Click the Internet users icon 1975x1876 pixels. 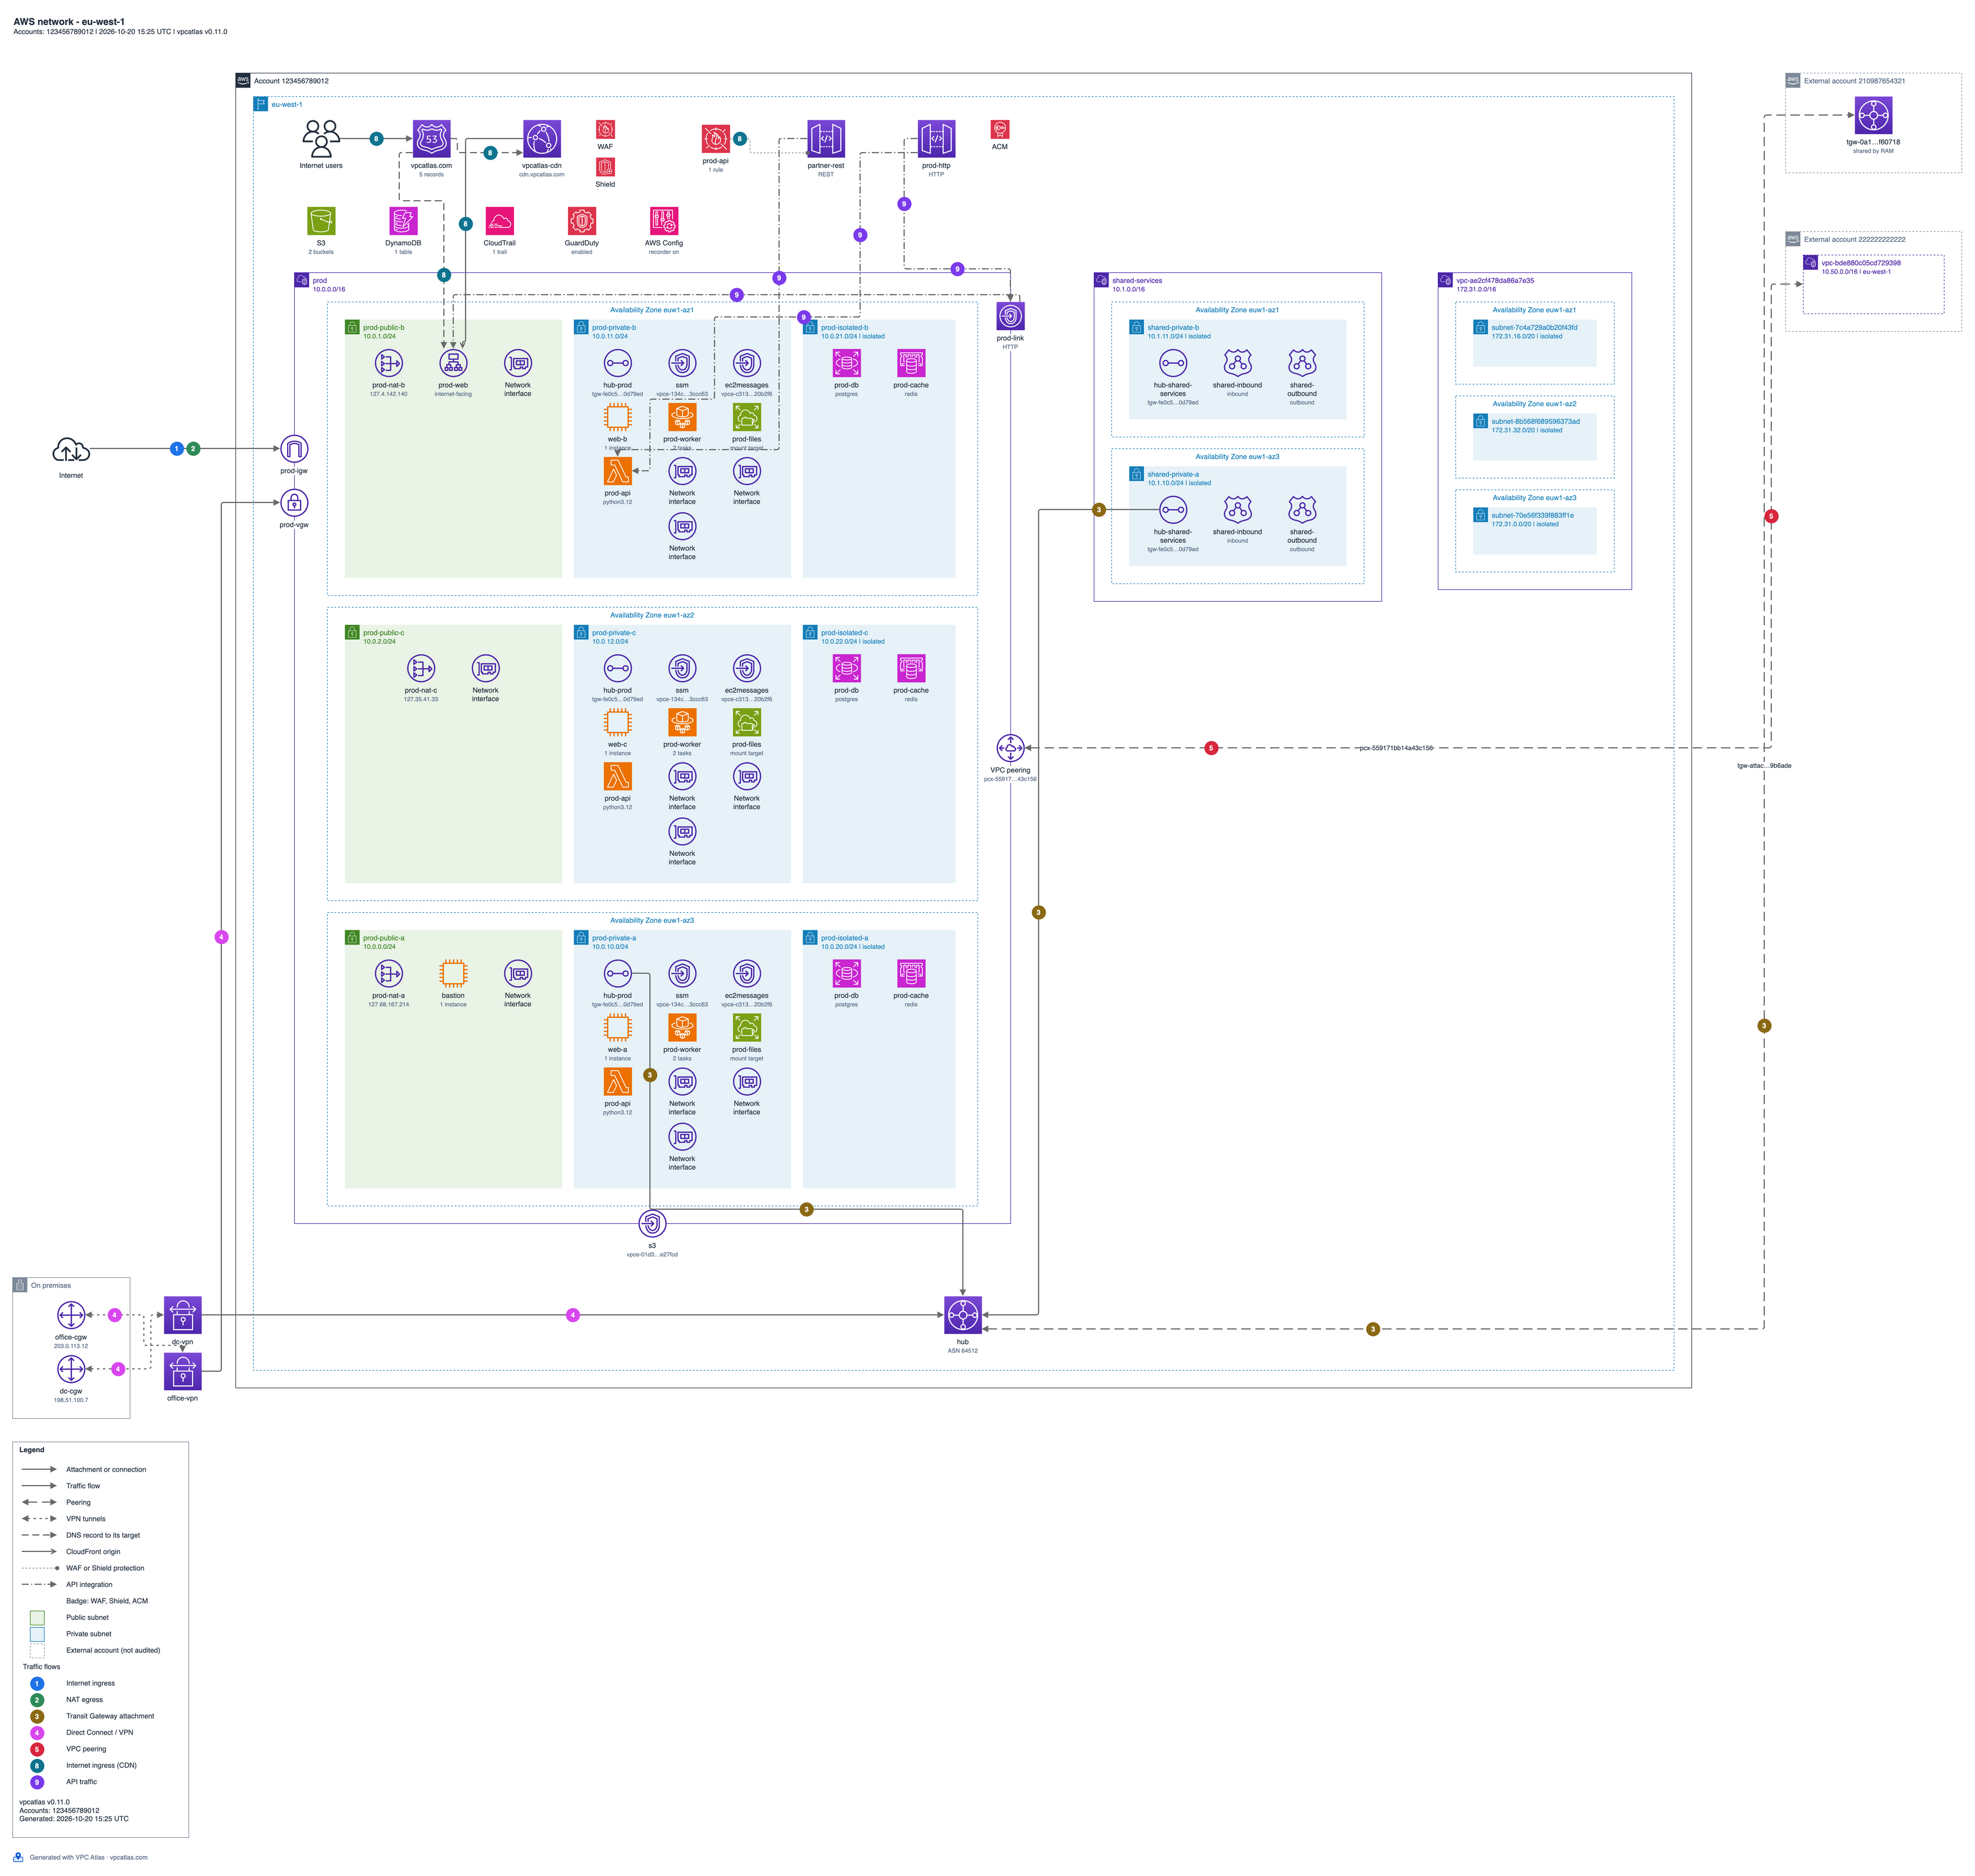click(x=320, y=139)
